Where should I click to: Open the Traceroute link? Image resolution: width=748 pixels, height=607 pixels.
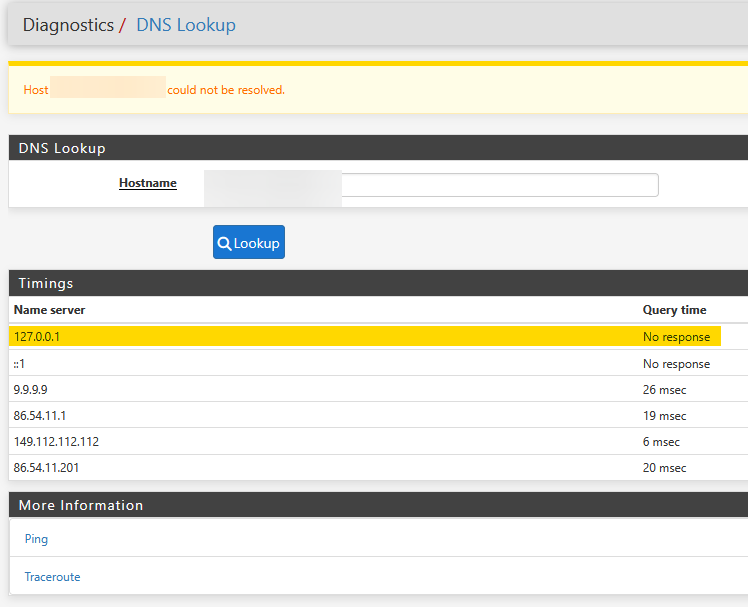click(x=52, y=577)
